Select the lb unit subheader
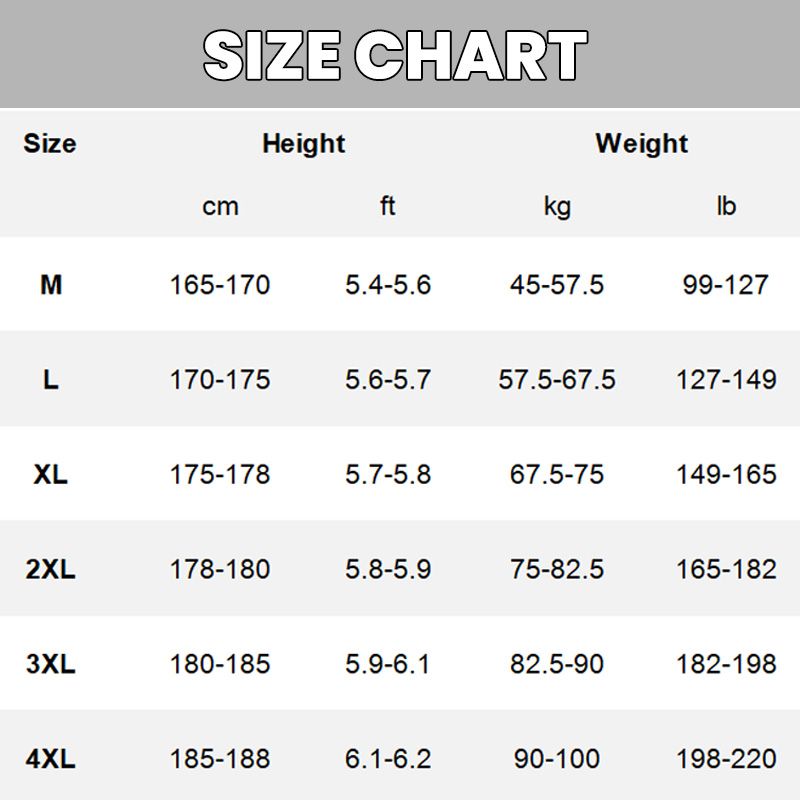This screenshot has height=800, width=800. pos(726,206)
